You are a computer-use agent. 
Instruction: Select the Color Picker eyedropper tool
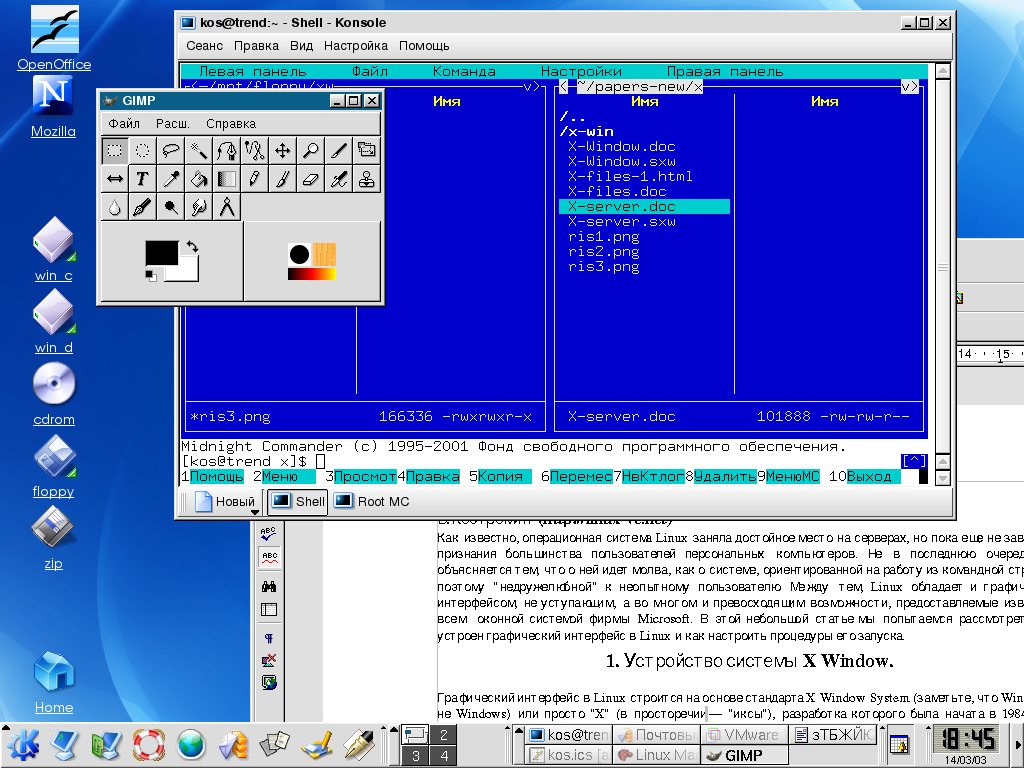(x=171, y=179)
